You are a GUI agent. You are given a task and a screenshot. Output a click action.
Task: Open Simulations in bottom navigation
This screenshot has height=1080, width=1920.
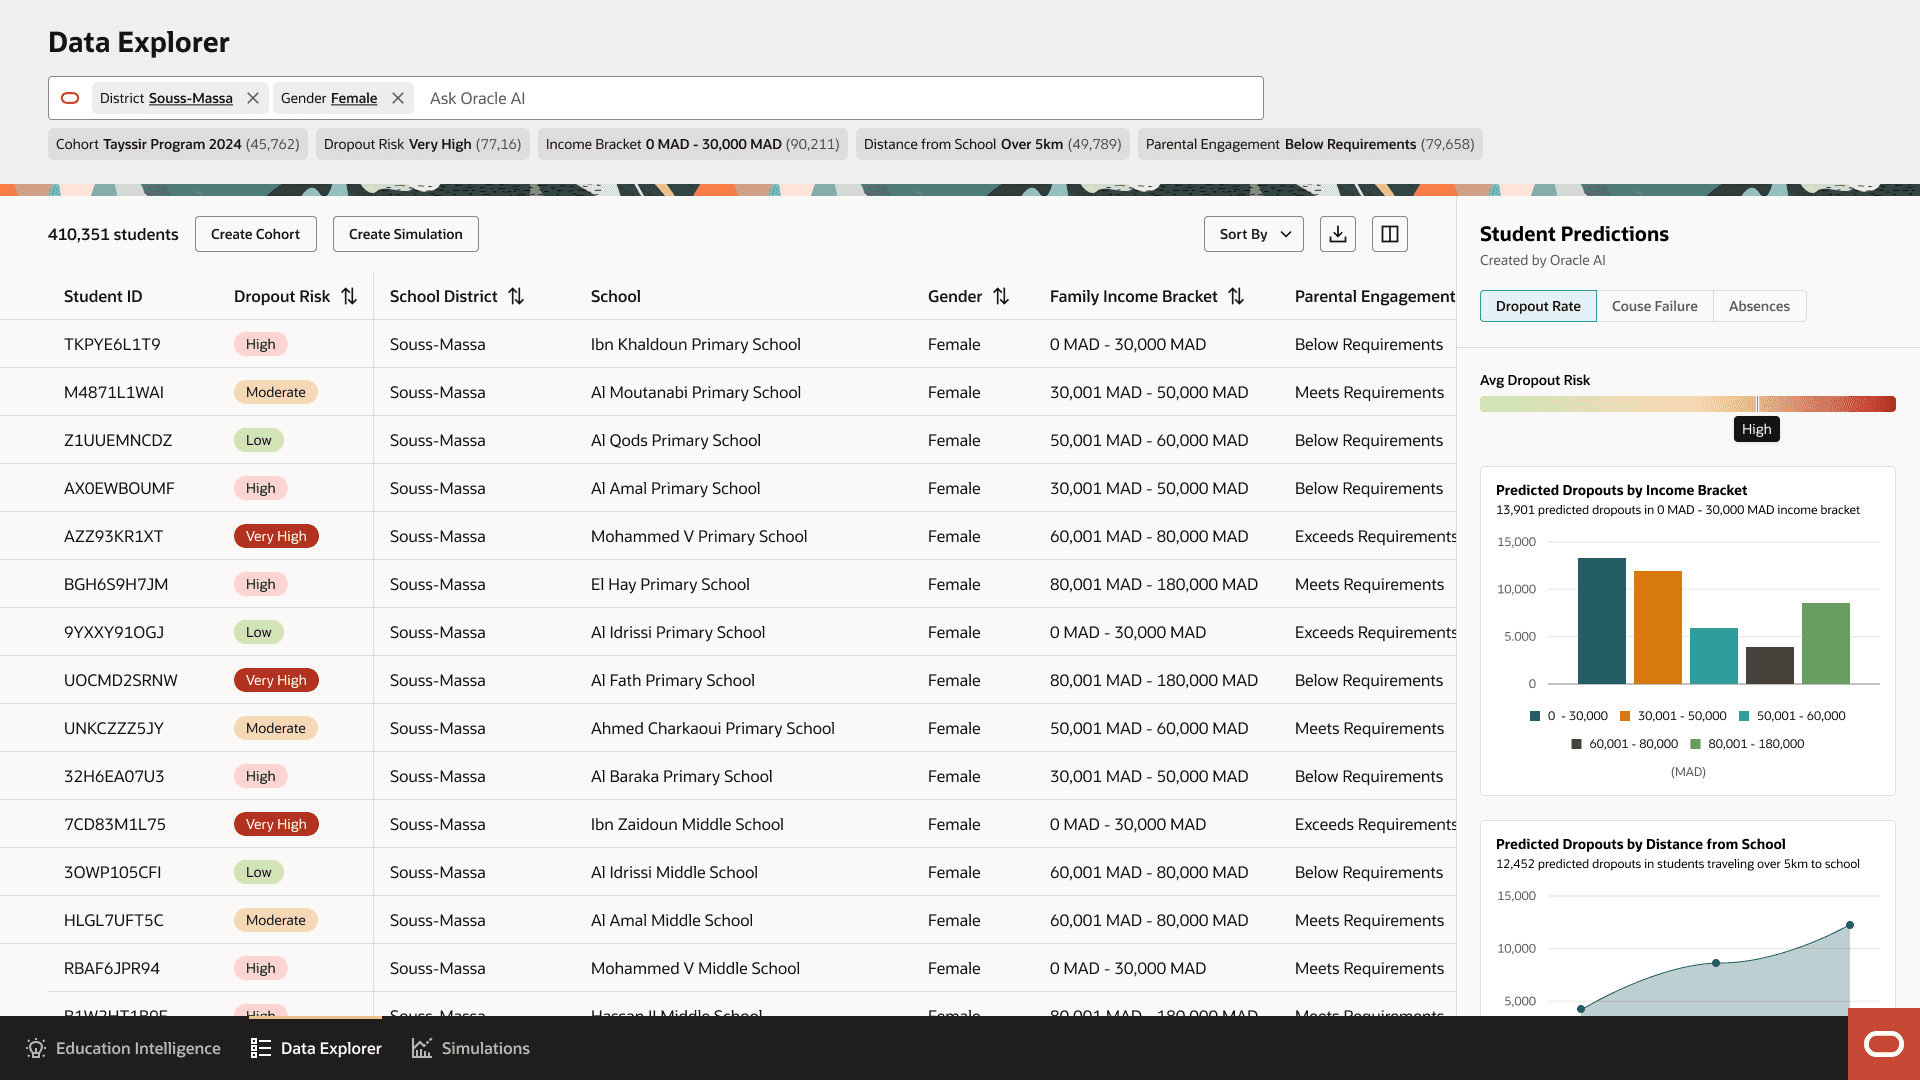coord(470,1048)
